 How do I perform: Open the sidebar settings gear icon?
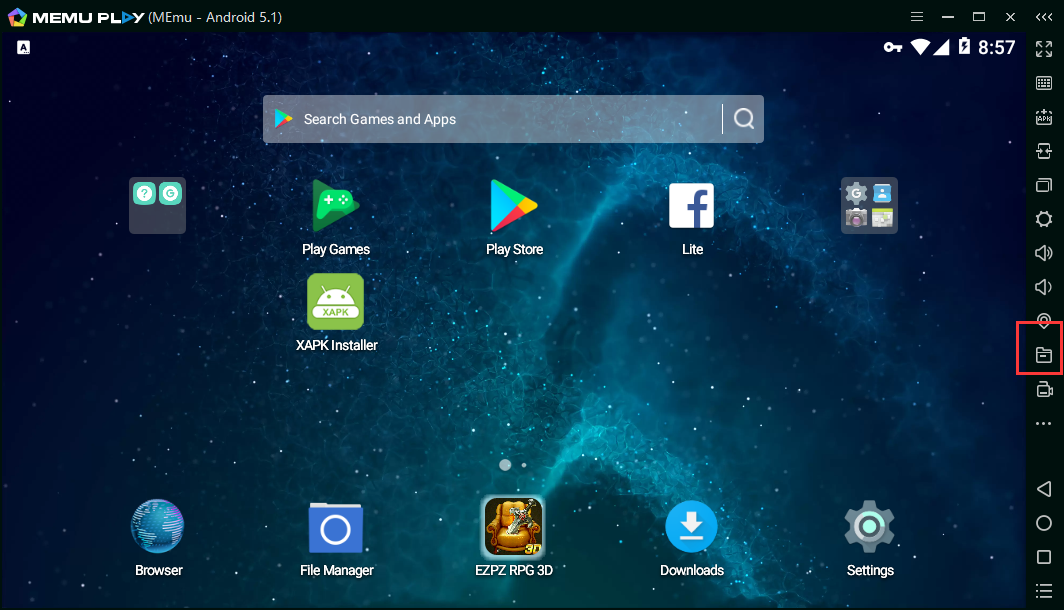tap(1043, 219)
